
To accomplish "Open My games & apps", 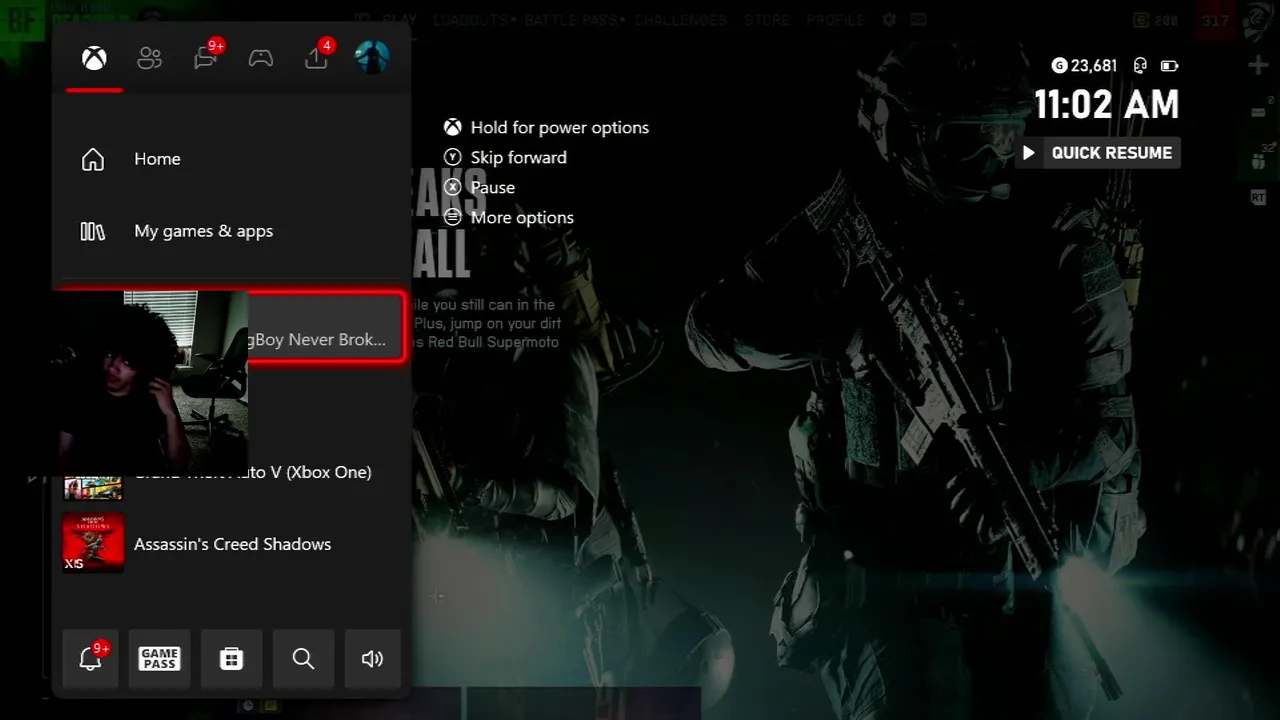I will click(x=231, y=231).
